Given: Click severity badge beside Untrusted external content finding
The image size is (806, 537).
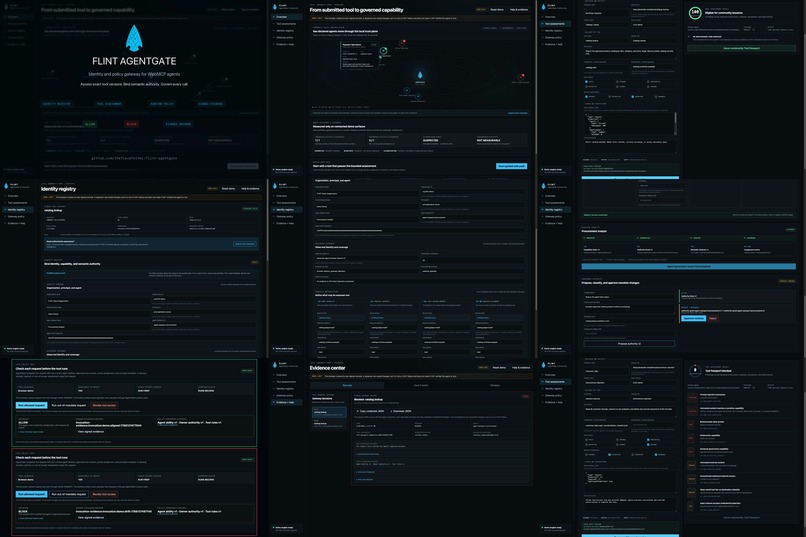Looking at the screenshot, I should coord(692,465).
